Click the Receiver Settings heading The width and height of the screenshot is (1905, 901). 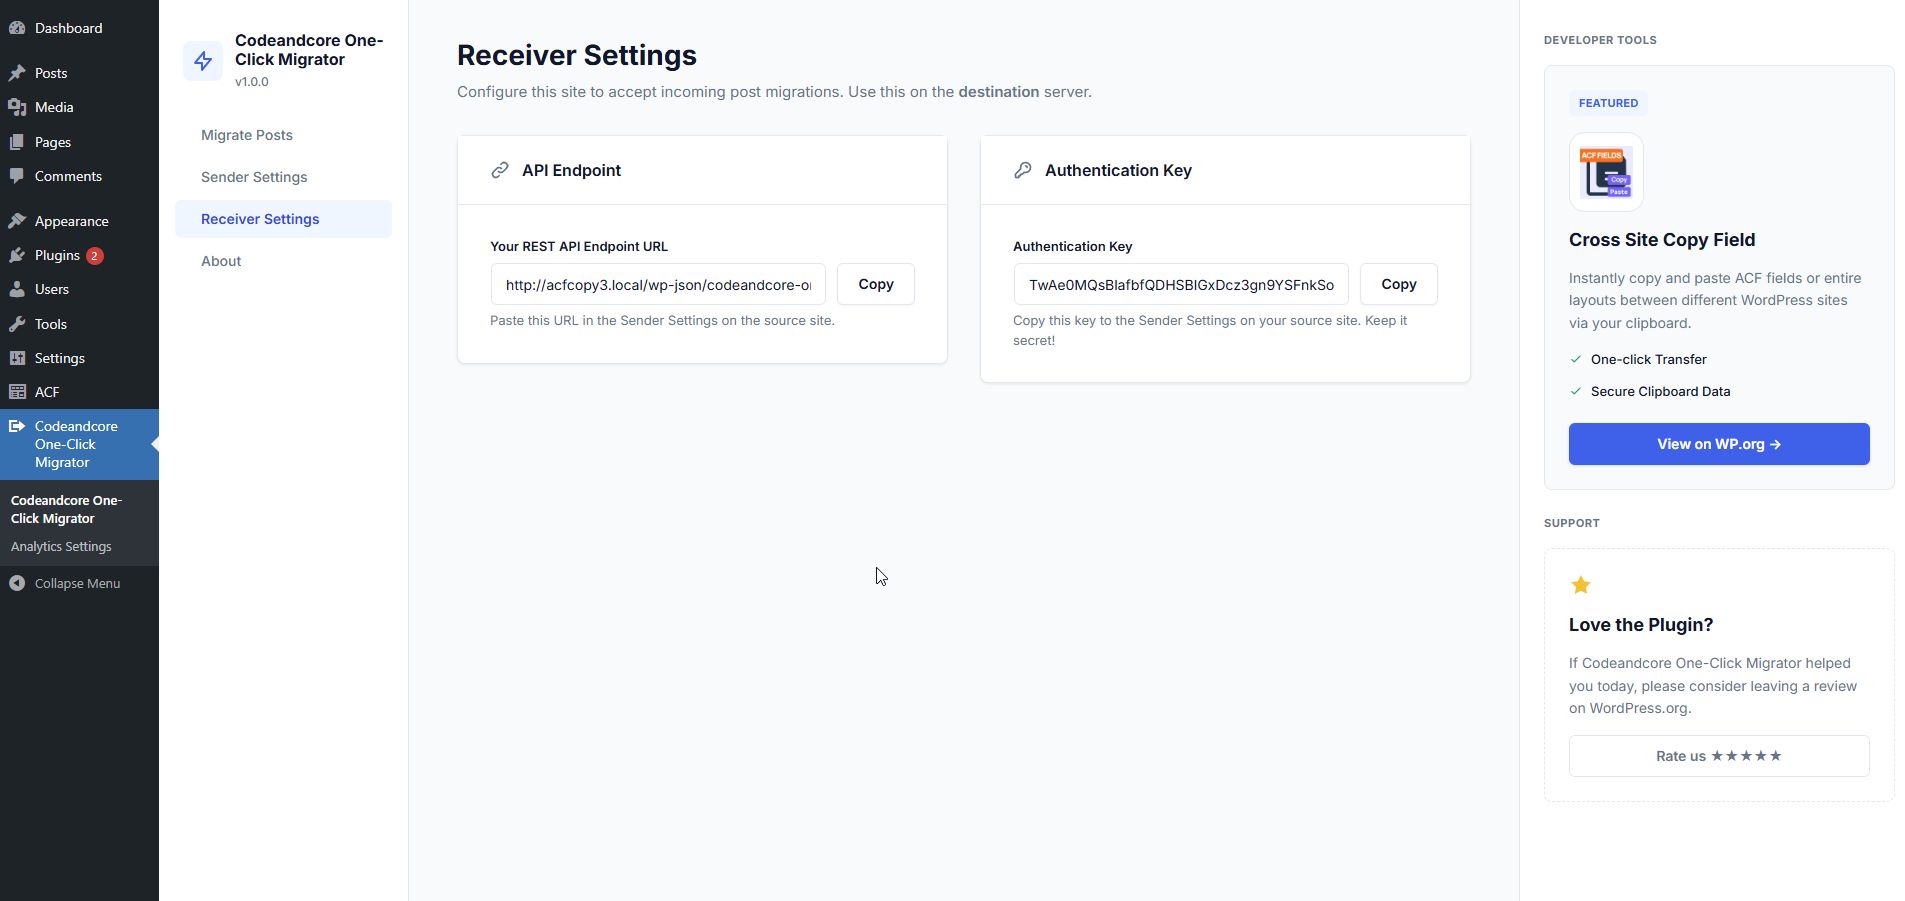pyautogui.click(x=577, y=56)
